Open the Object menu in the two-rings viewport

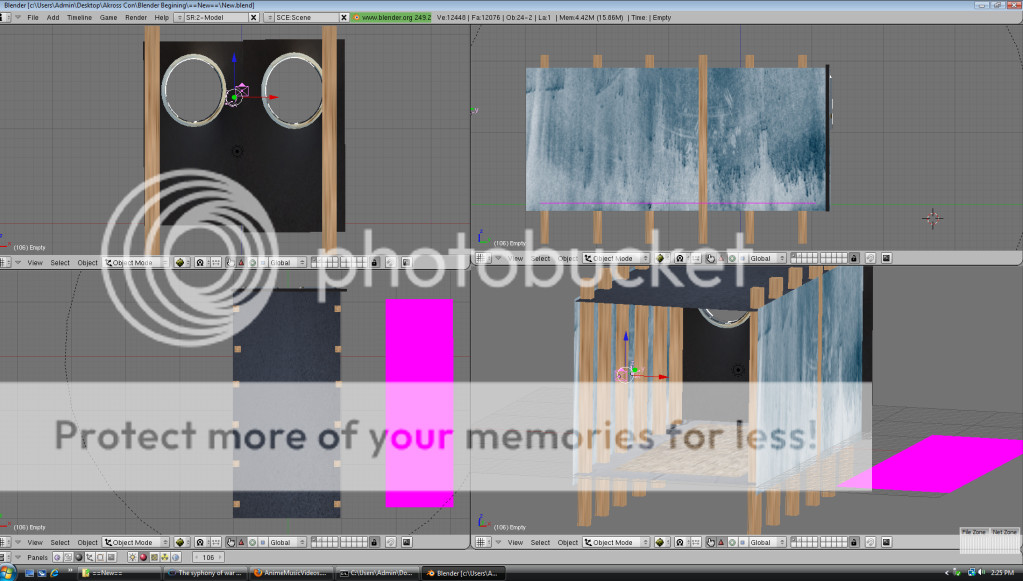(x=87, y=262)
